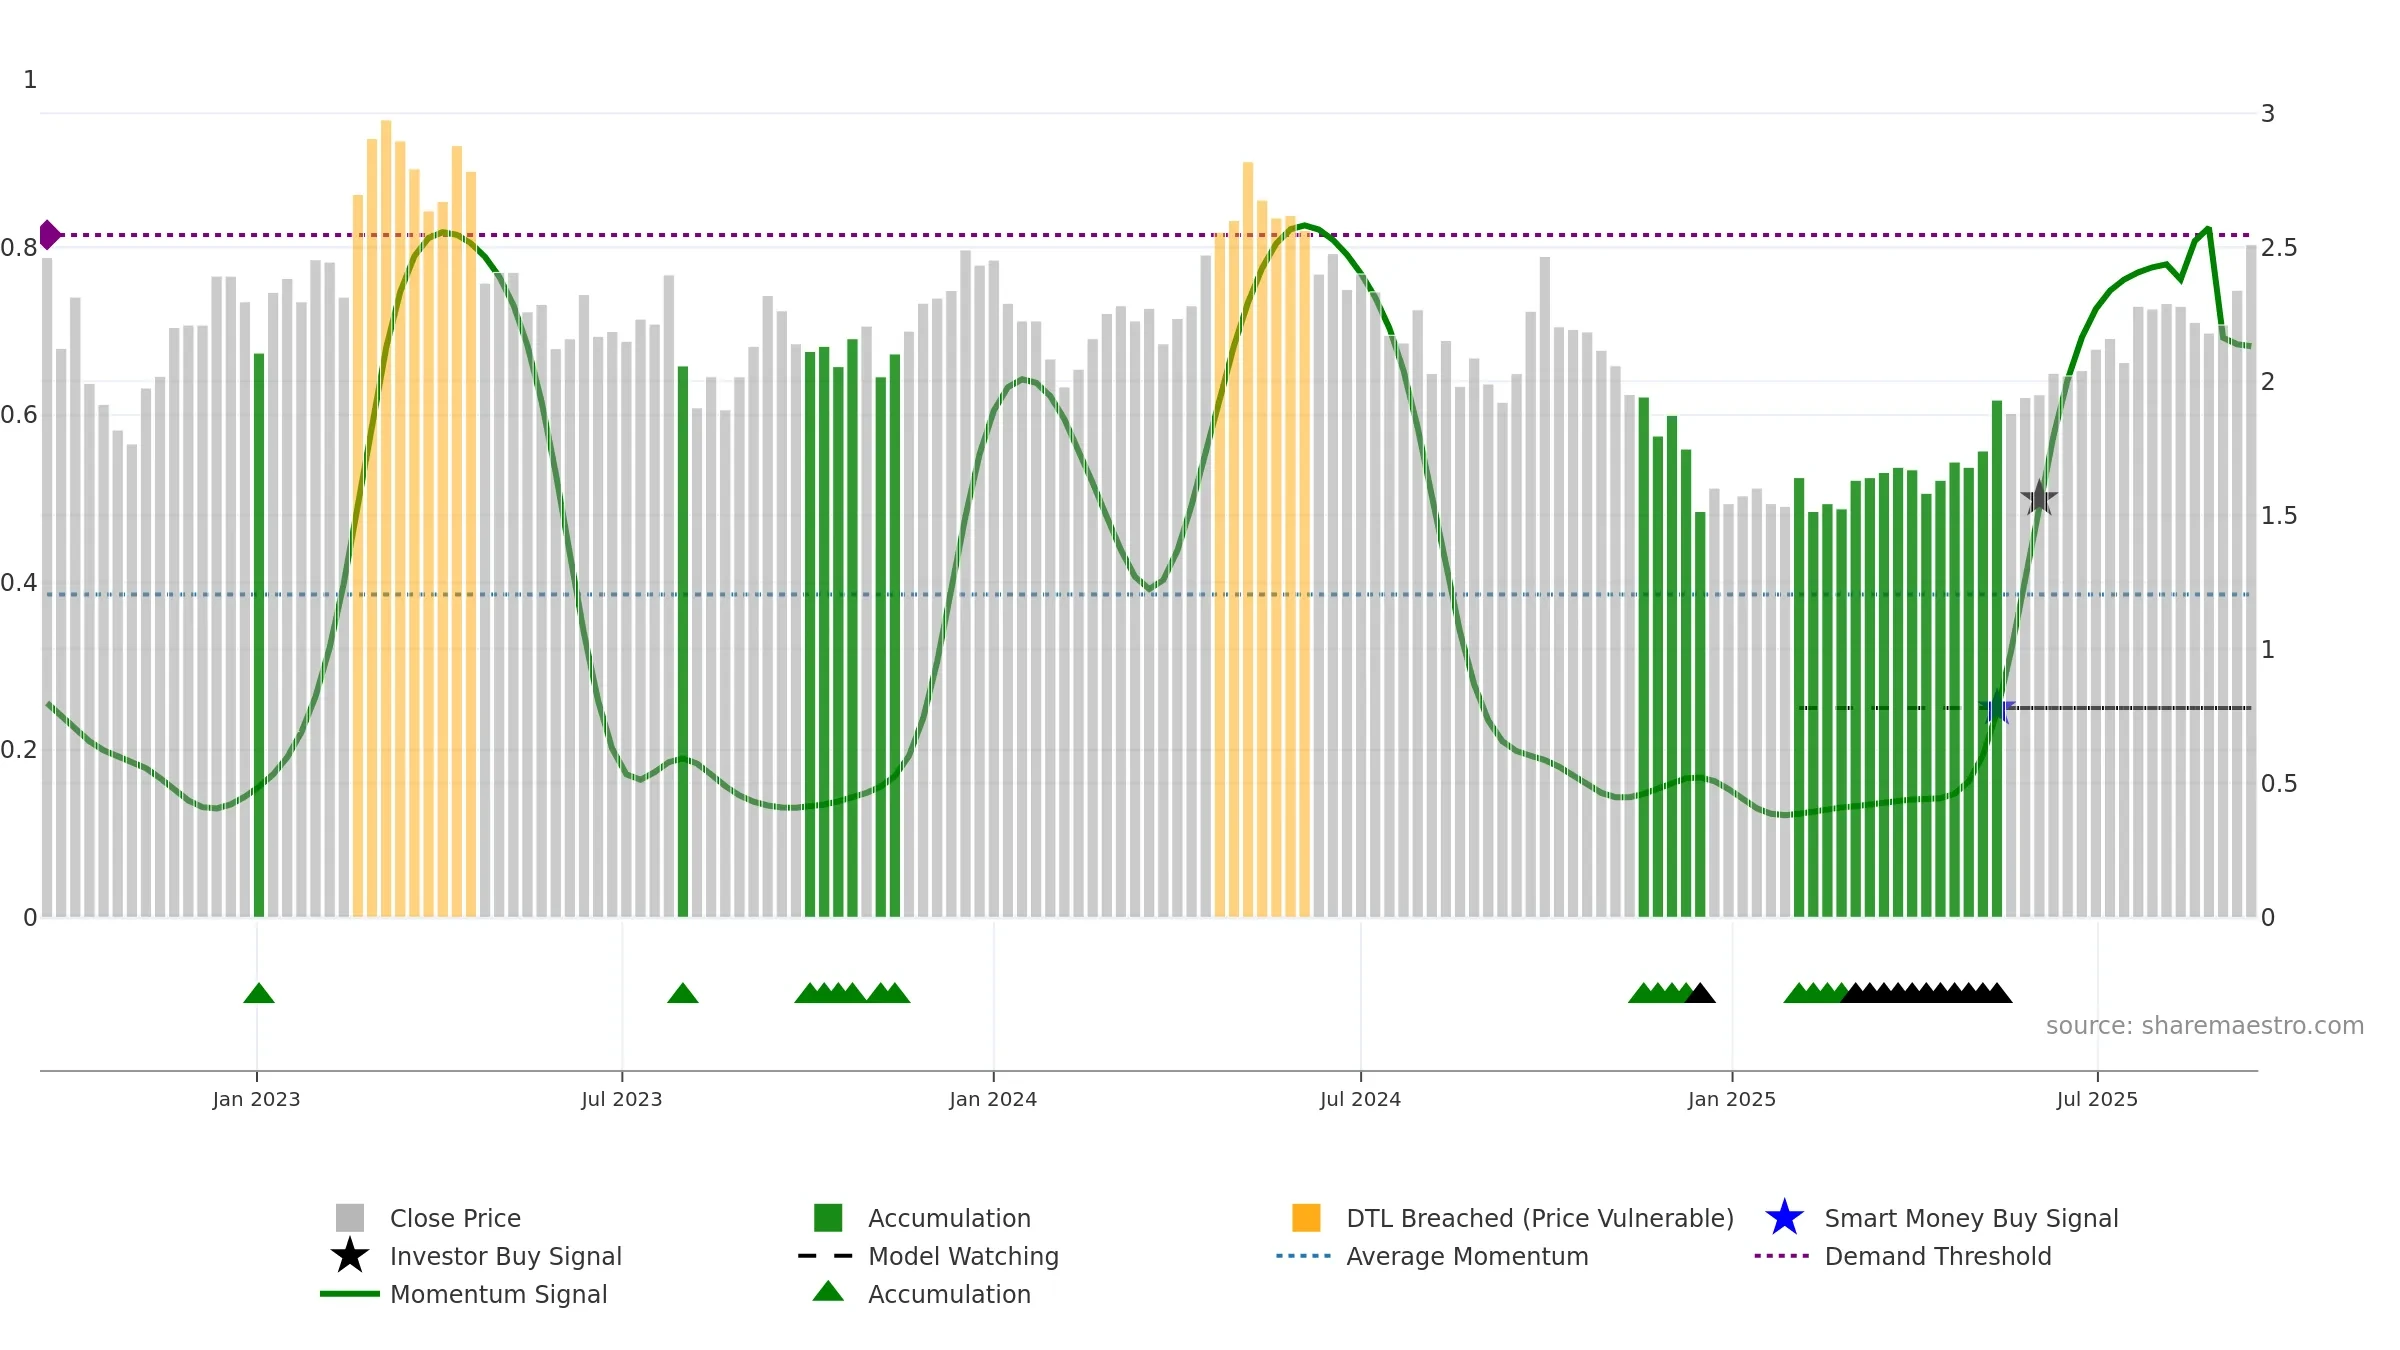Click the green Accumulation square legend swatch
The image size is (2400, 1350).
[828, 1218]
